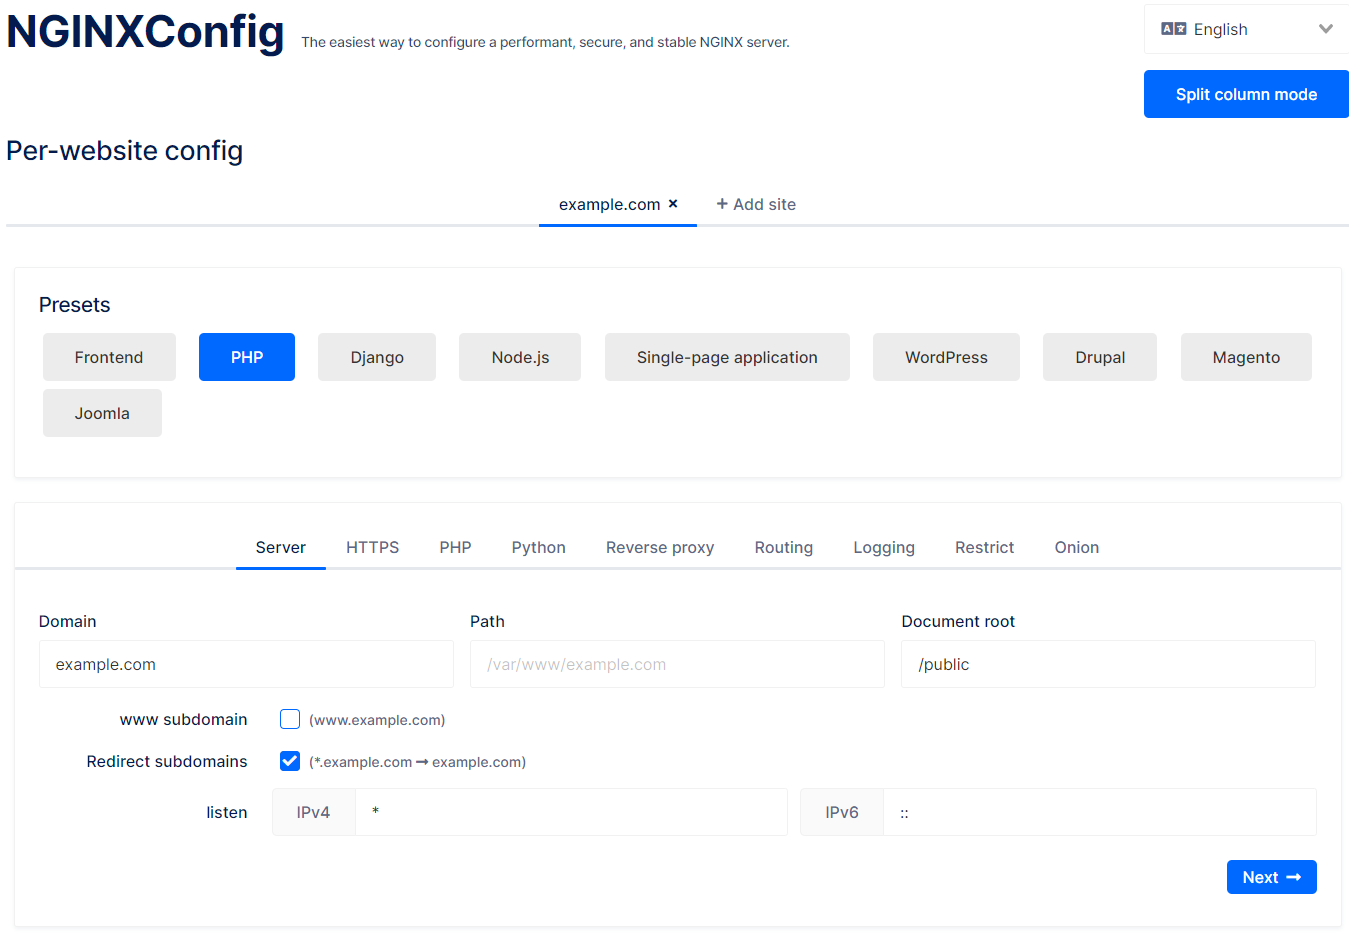Activate Split column mode
Screen dimensions: 1349x938
tap(1245, 93)
